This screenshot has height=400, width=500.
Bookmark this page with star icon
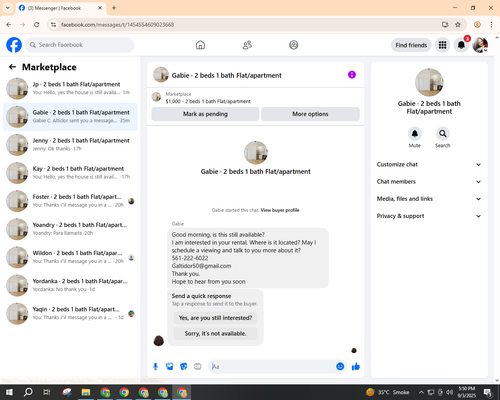(458, 25)
